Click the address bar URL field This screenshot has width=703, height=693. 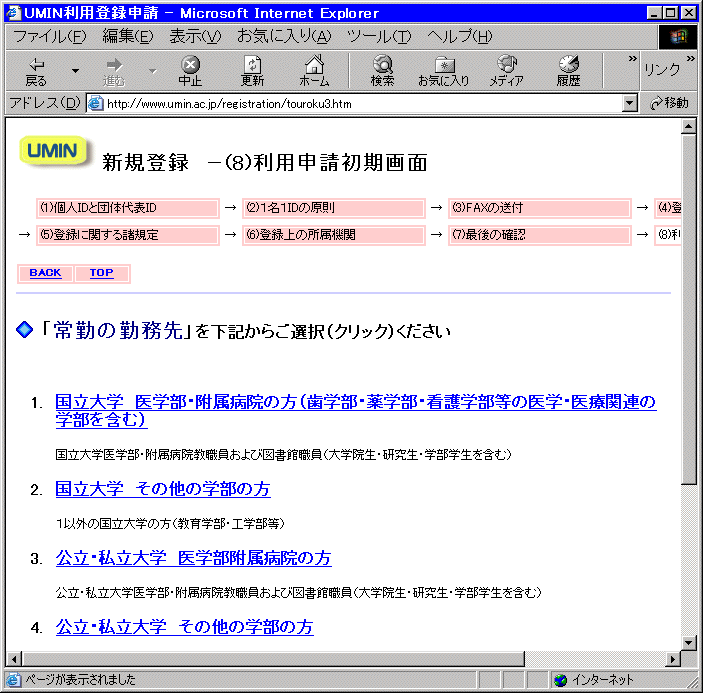tap(360, 103)
